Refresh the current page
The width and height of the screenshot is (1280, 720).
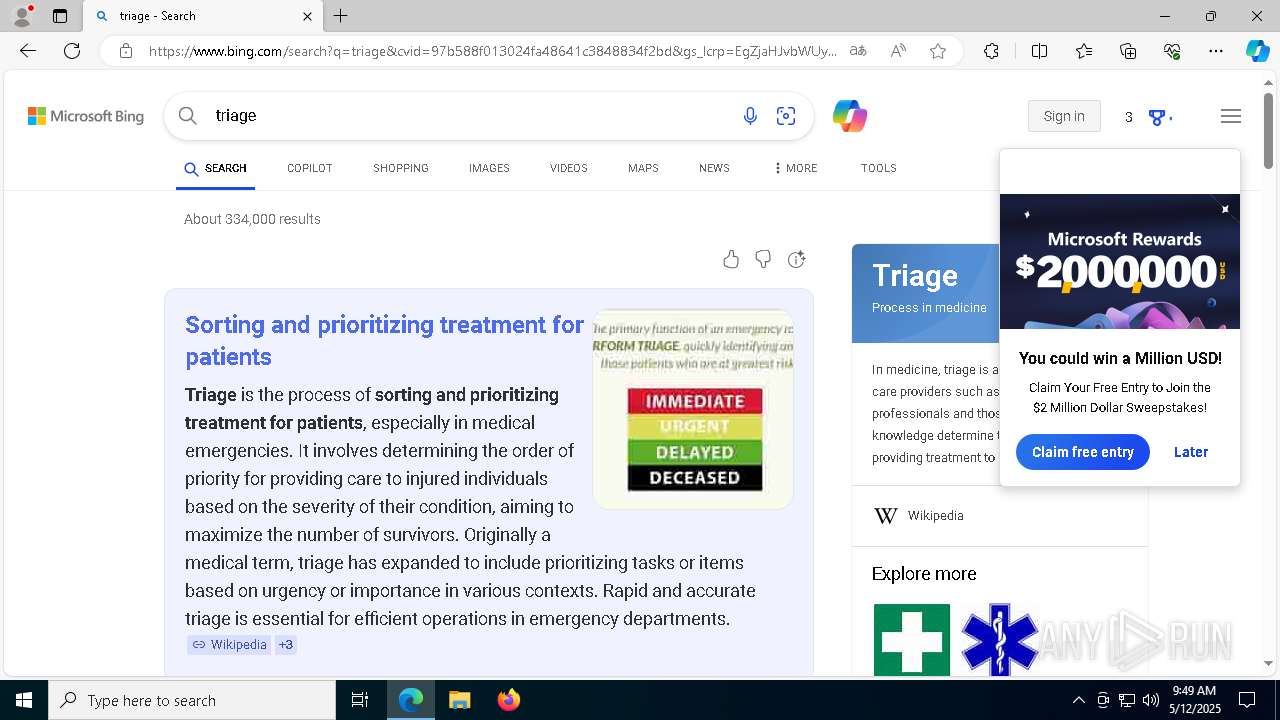(x=72, y=51)
